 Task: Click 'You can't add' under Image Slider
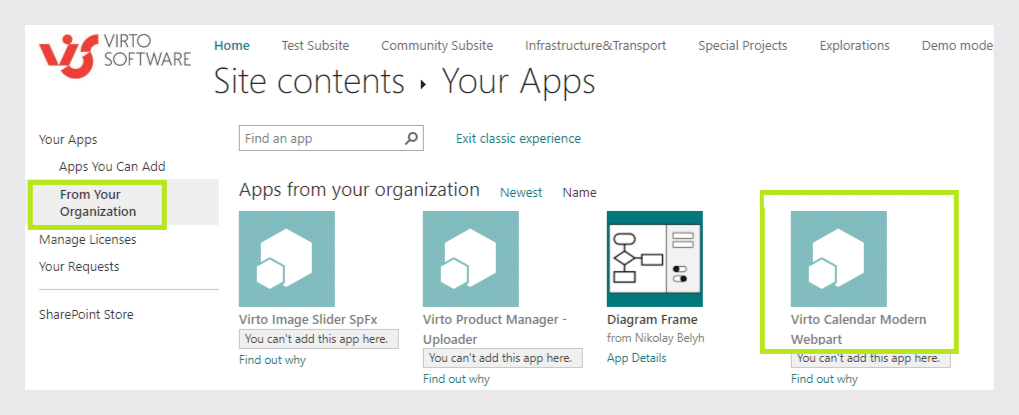[318, 339]
